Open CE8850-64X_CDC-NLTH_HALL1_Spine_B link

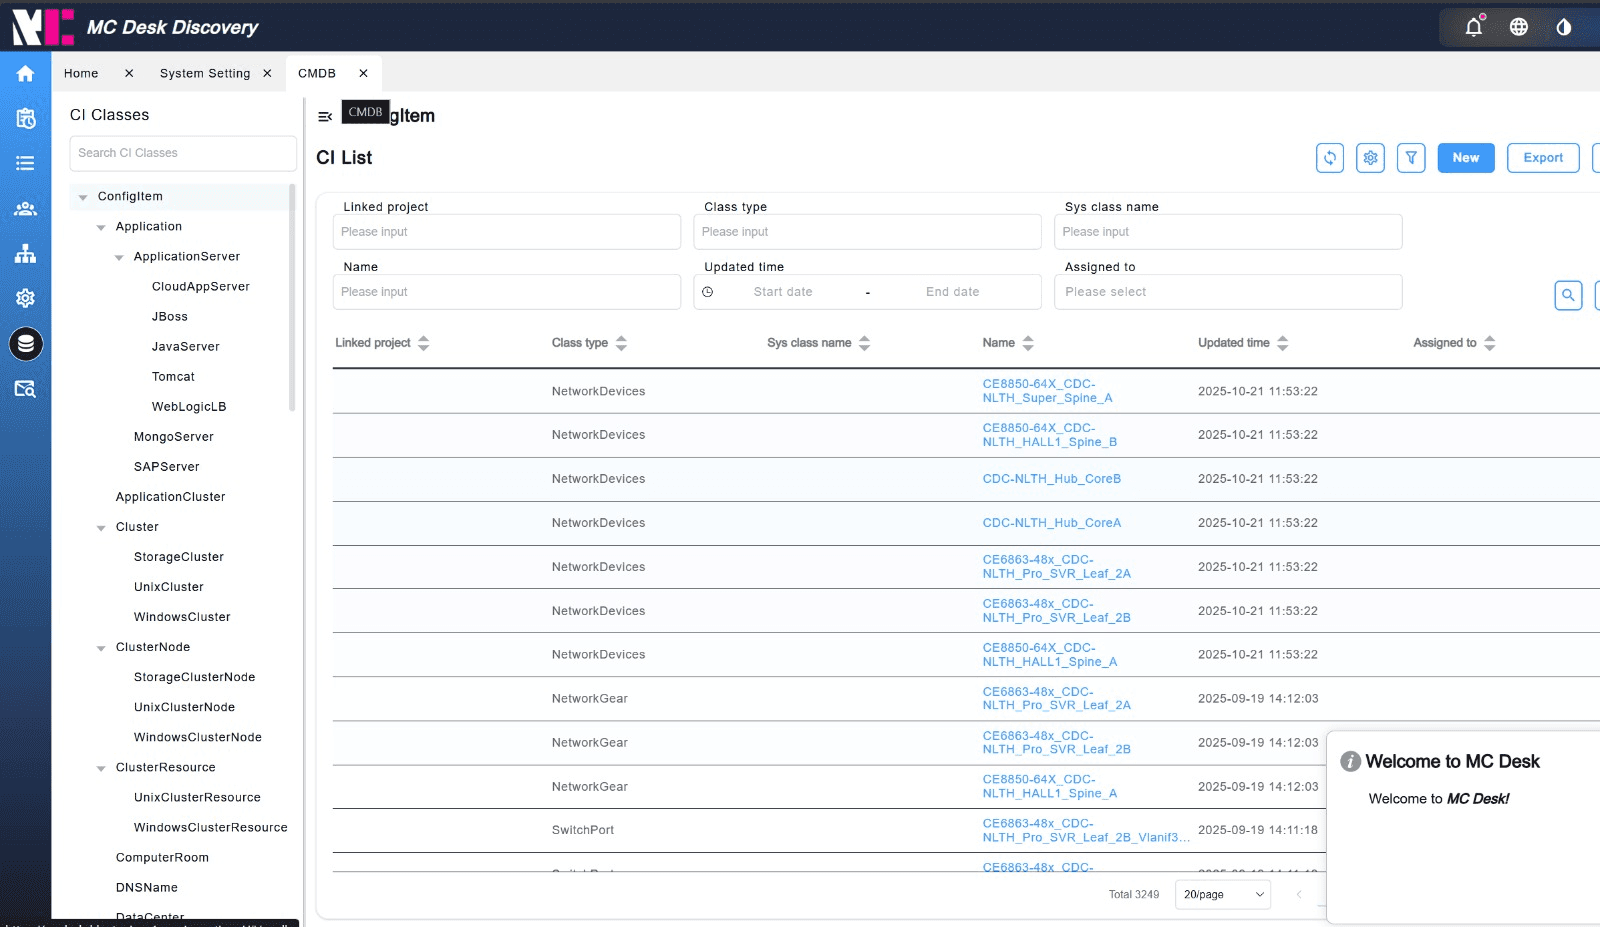1049,435
